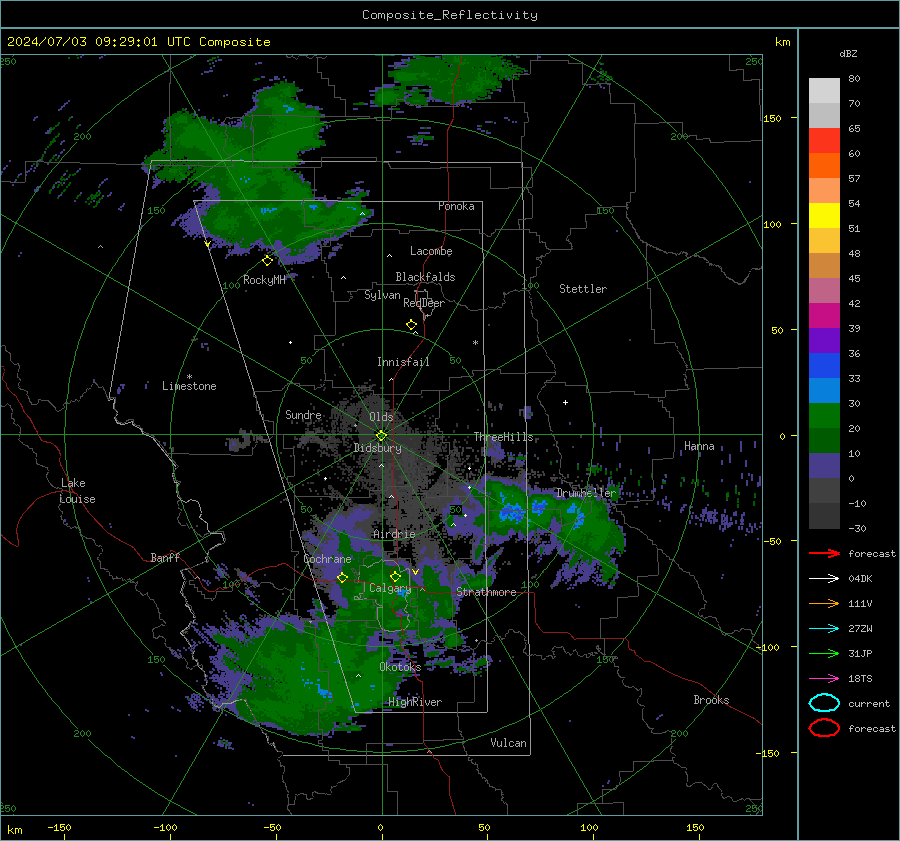Click the cyan 27ZW arrow icon
This screenshot has height=841, width=900.
click(824, 628)
